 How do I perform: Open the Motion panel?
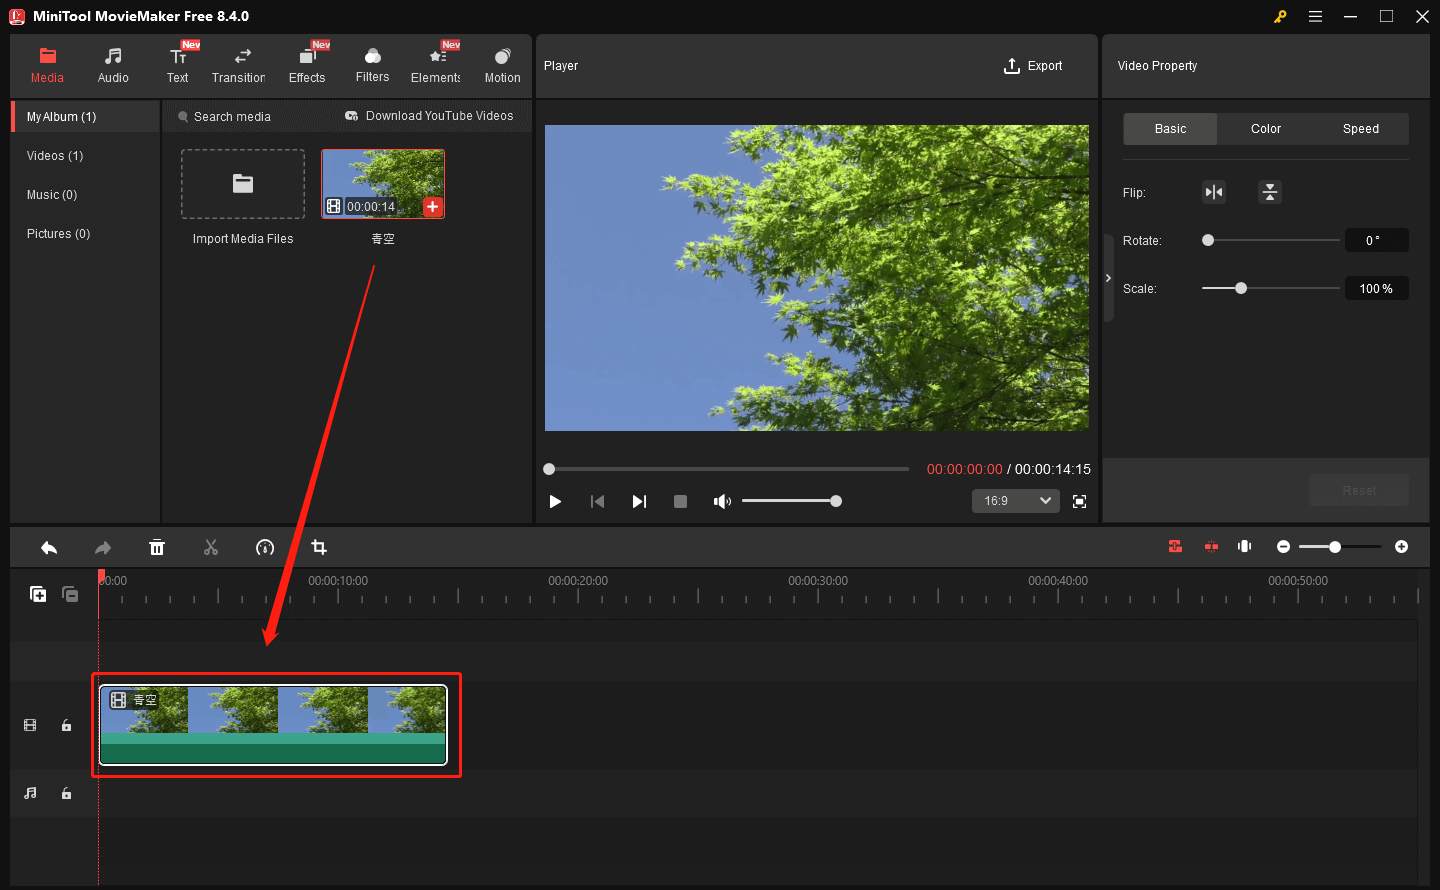pos(501,64)
